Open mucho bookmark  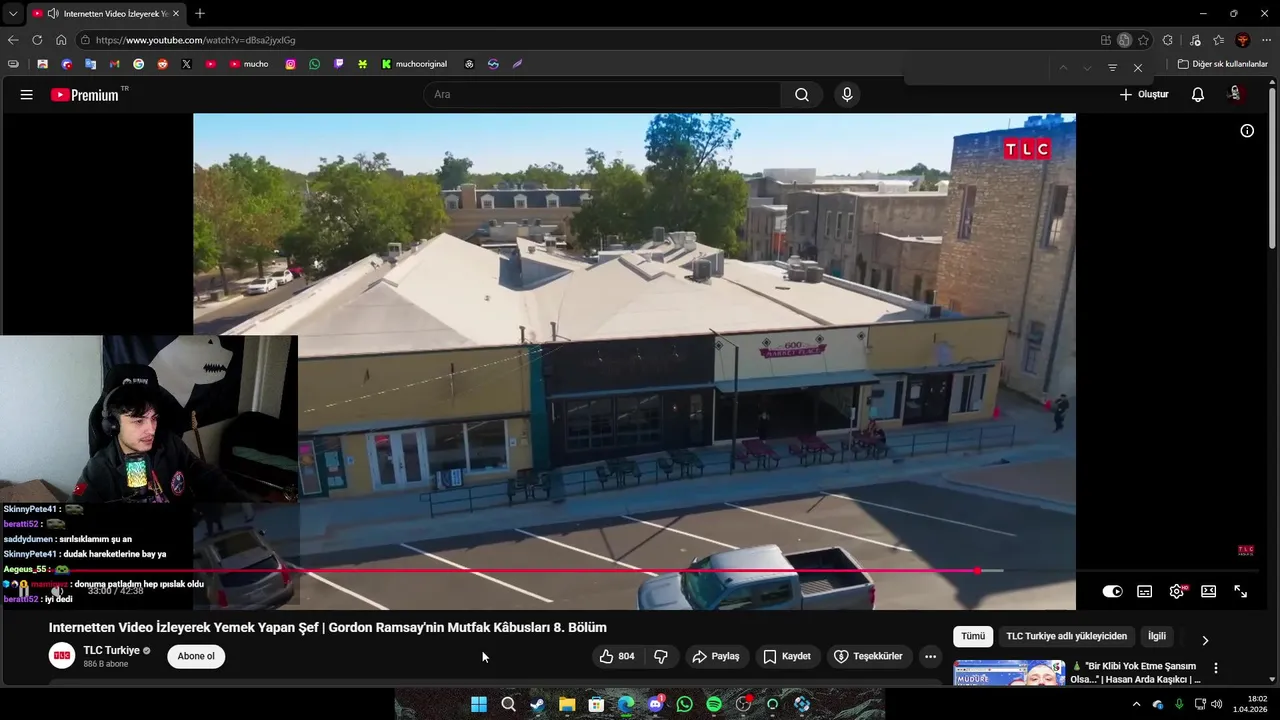coord(249,64)
